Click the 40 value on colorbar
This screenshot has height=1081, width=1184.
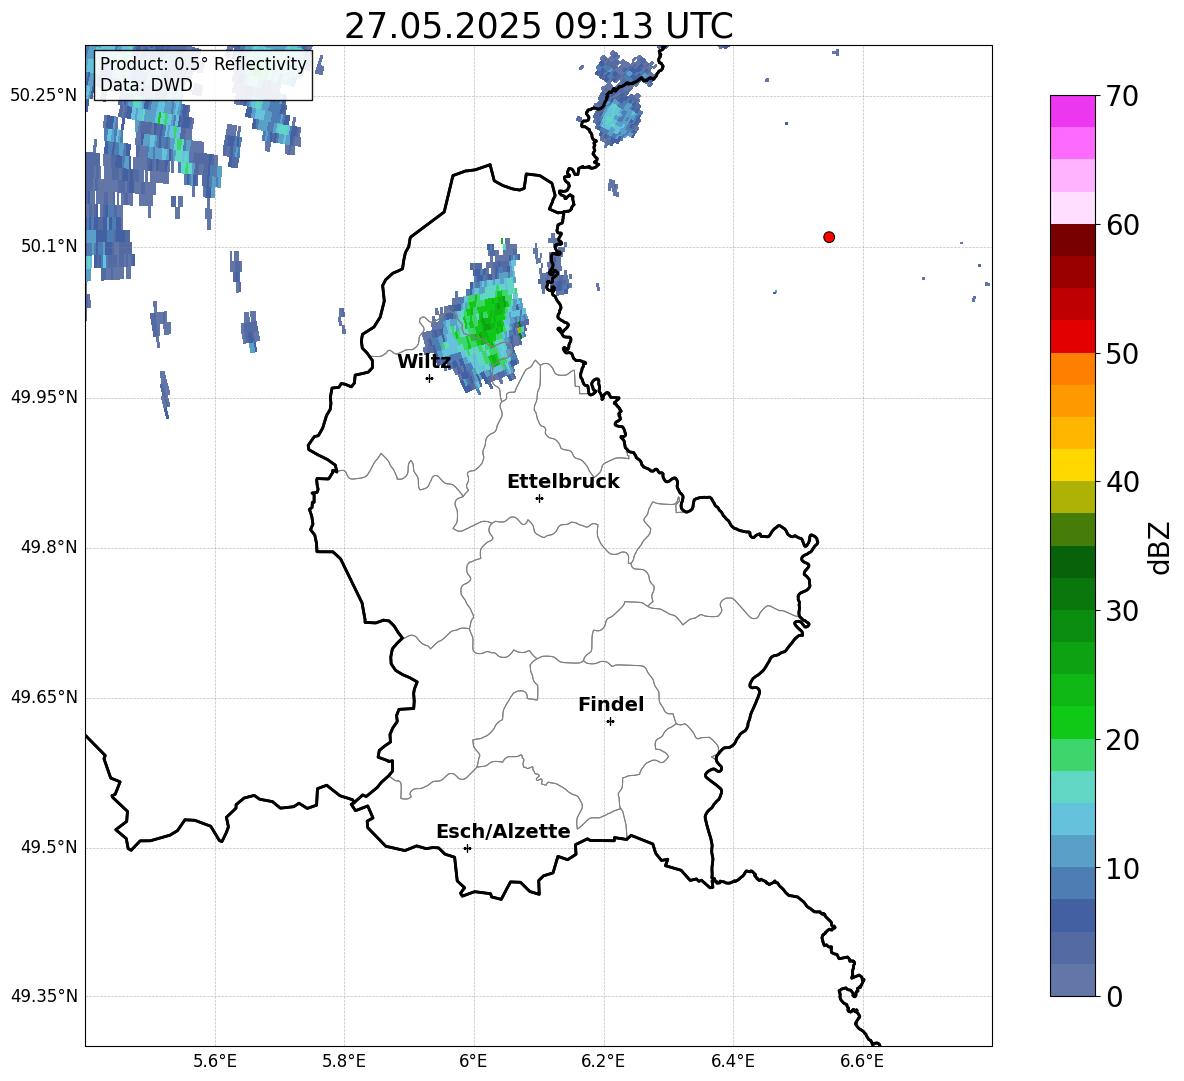pos(1123,482)
